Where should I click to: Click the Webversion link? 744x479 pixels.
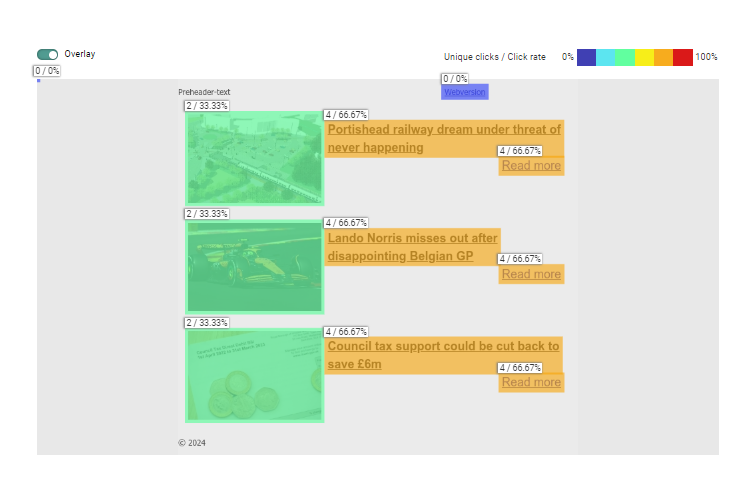point(465,92)
